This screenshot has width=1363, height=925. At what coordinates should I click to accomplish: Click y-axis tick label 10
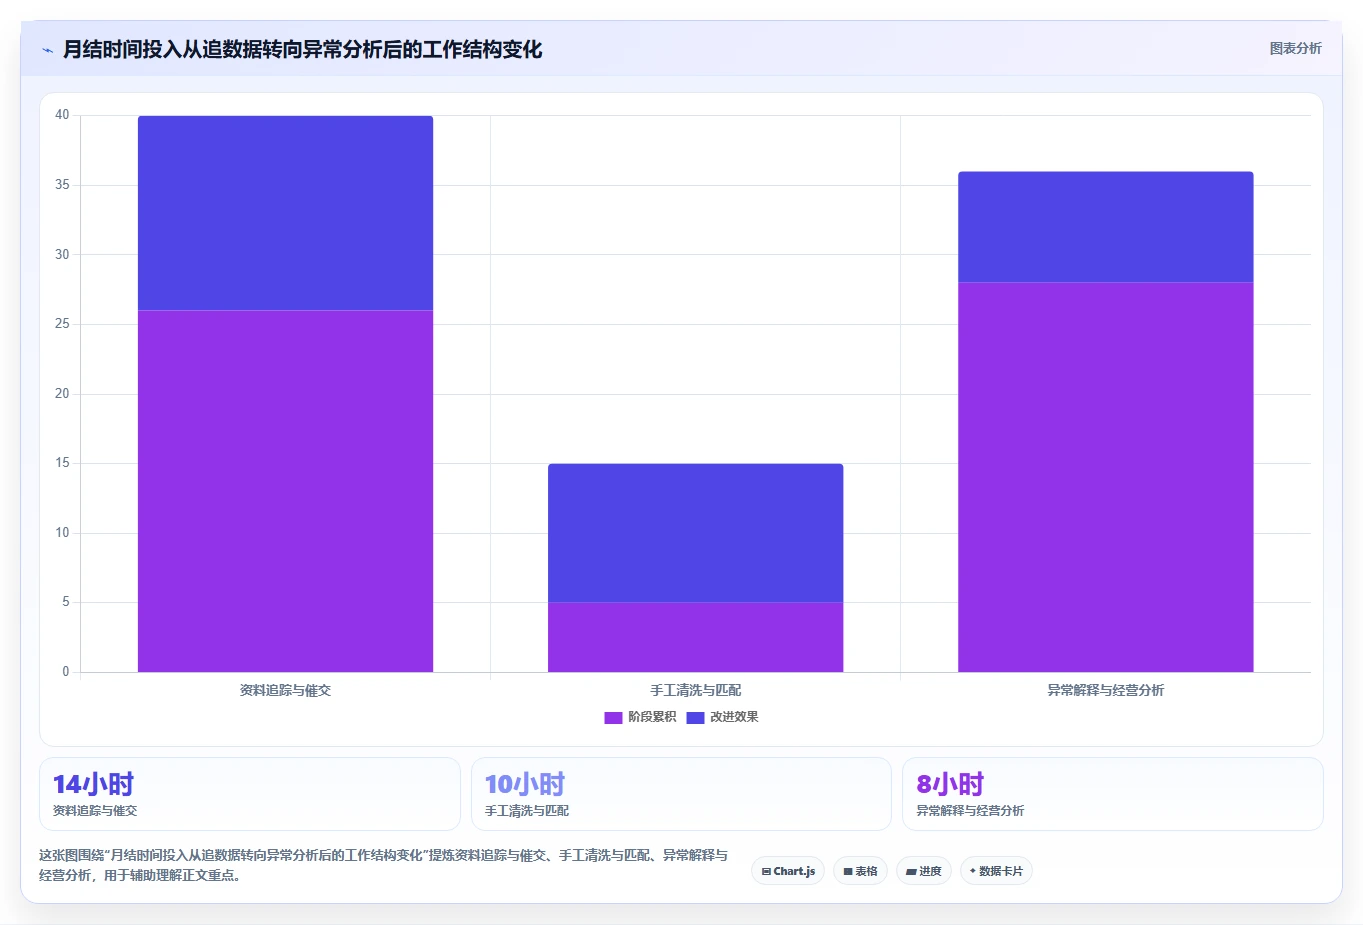click(x=62, y=533)
